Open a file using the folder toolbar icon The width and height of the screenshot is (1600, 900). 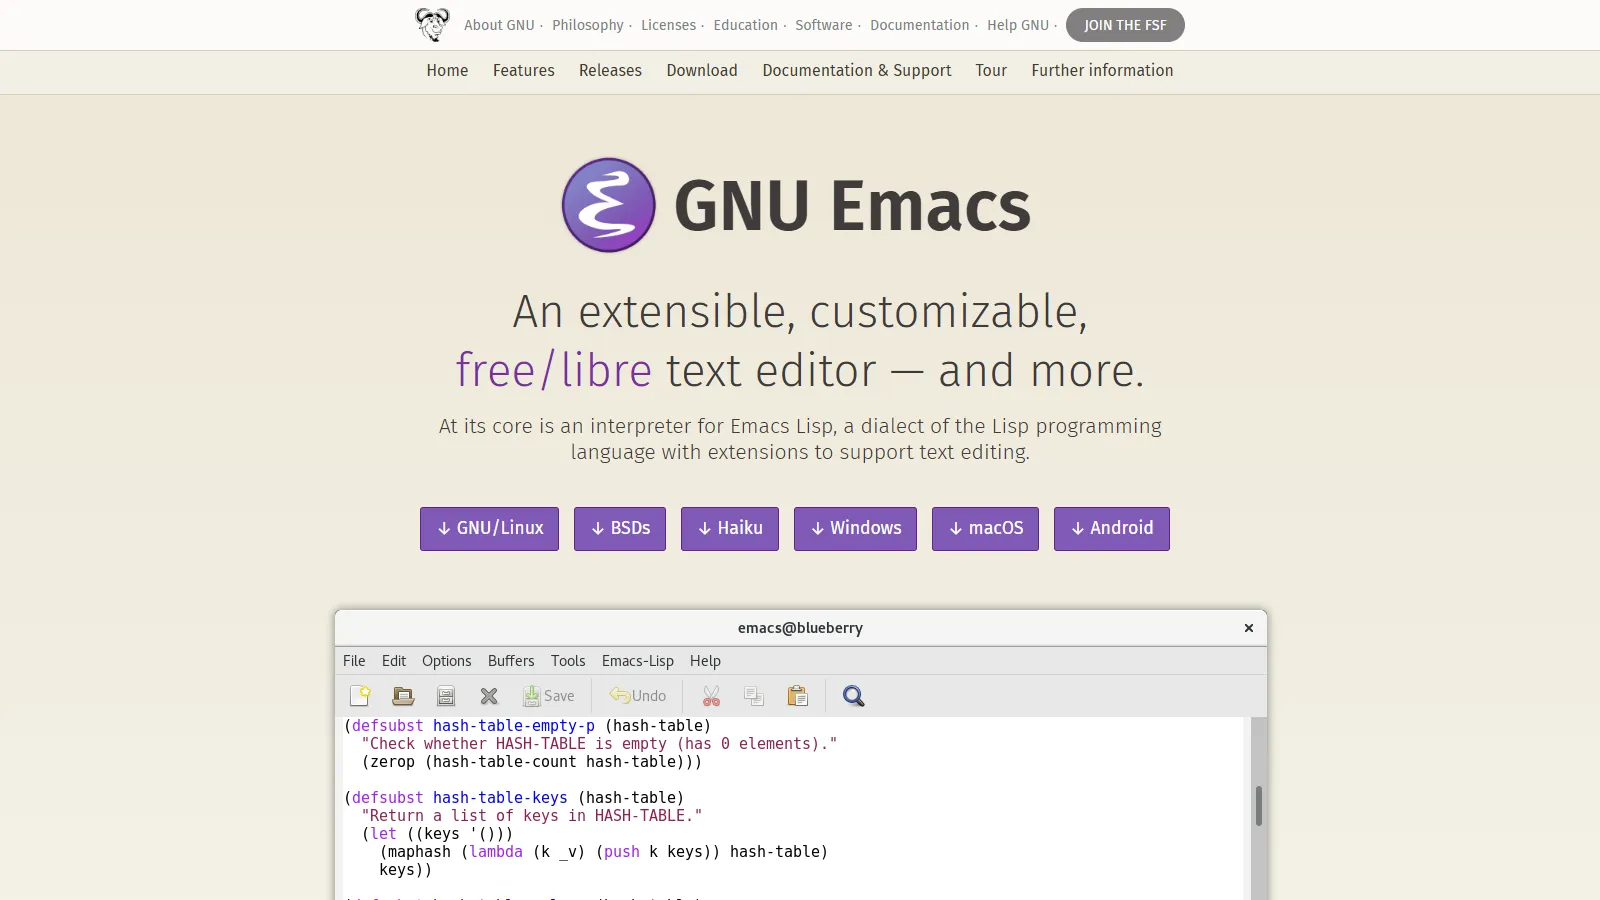pyautogui.click(x=402, y=695)
